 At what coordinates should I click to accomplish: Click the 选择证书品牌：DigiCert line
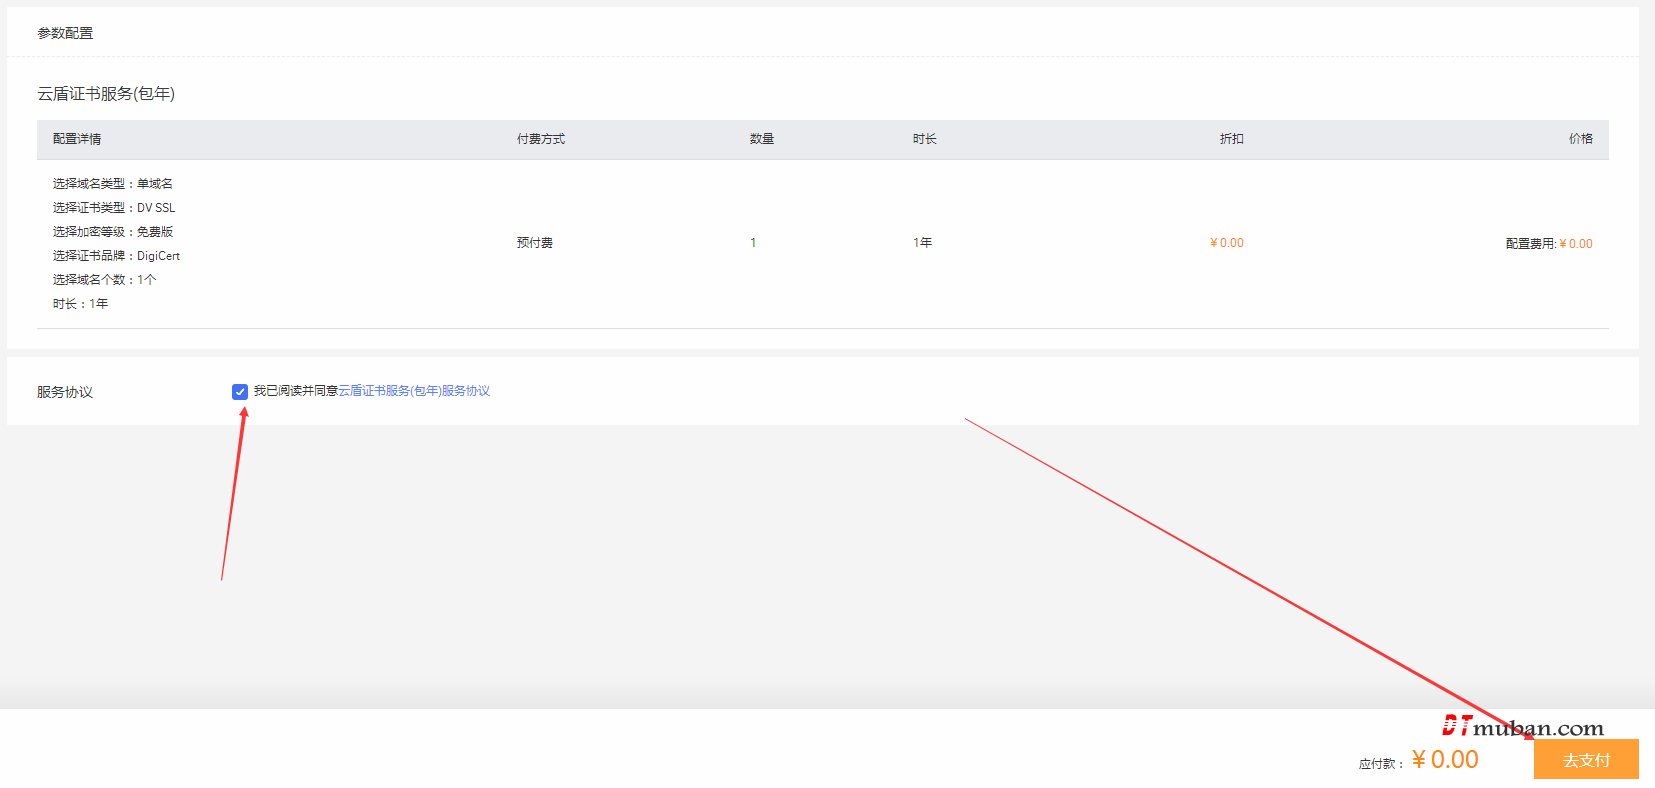pos(117,256)
